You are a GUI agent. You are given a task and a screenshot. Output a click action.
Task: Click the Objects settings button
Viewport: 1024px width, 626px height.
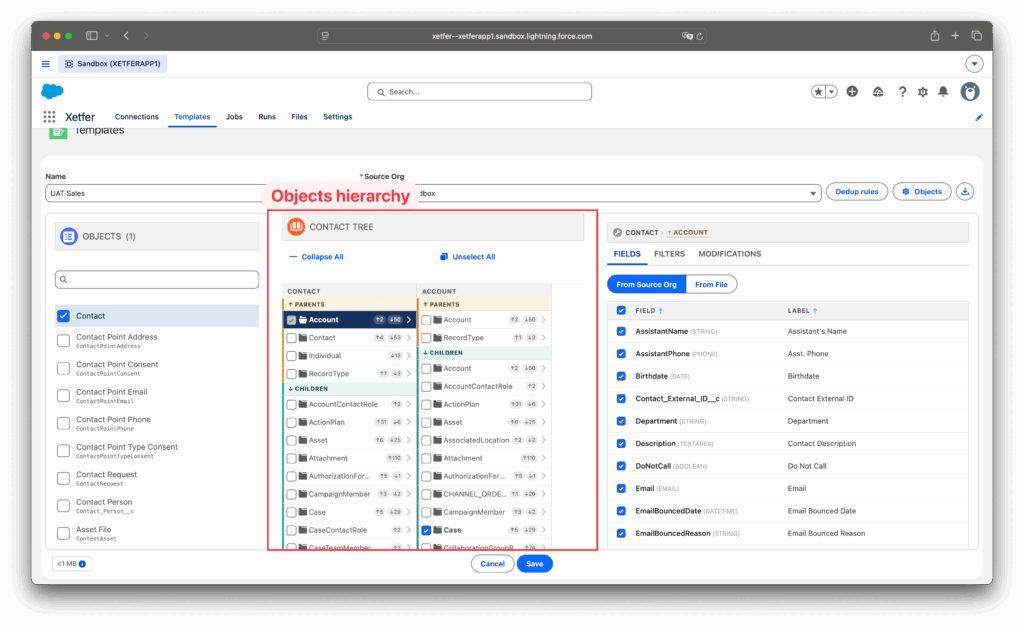pyautogui.click(x=921, y=192)
